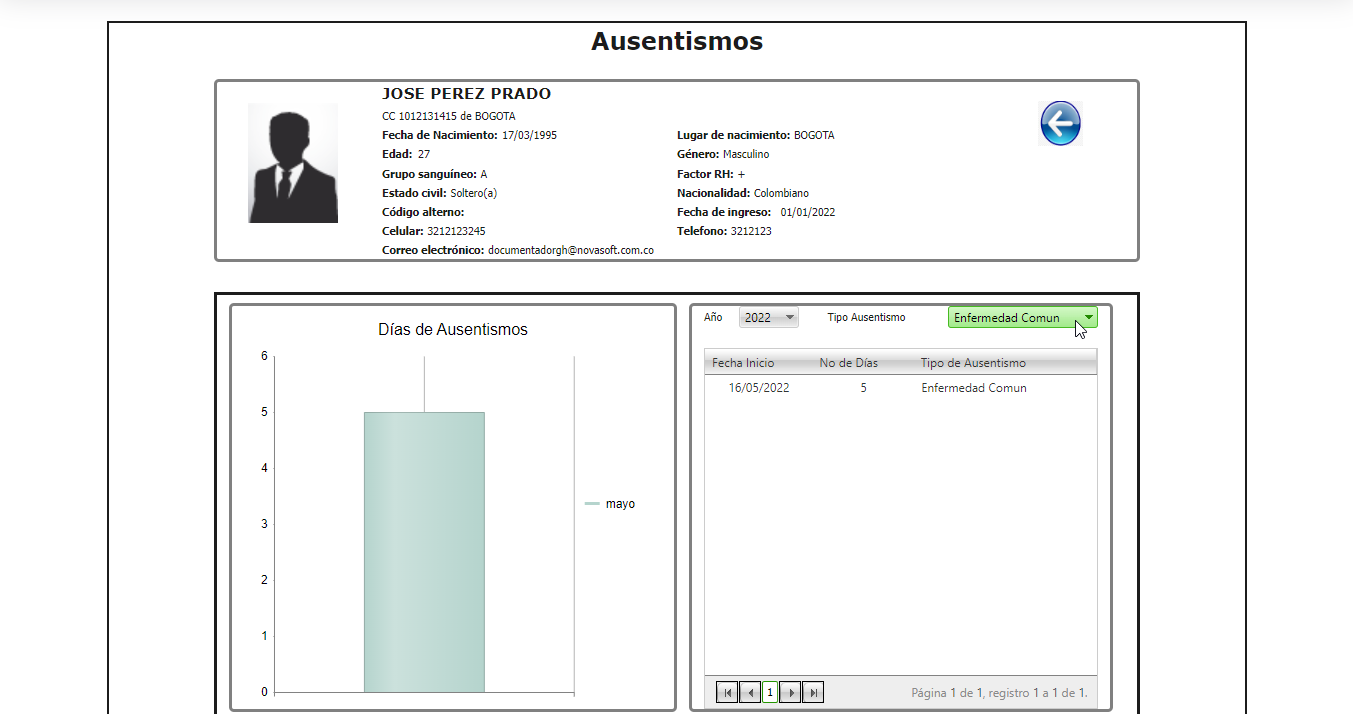Select the Tipo de Ausentismo column header

pyautogui.click(x=977, y=362)
